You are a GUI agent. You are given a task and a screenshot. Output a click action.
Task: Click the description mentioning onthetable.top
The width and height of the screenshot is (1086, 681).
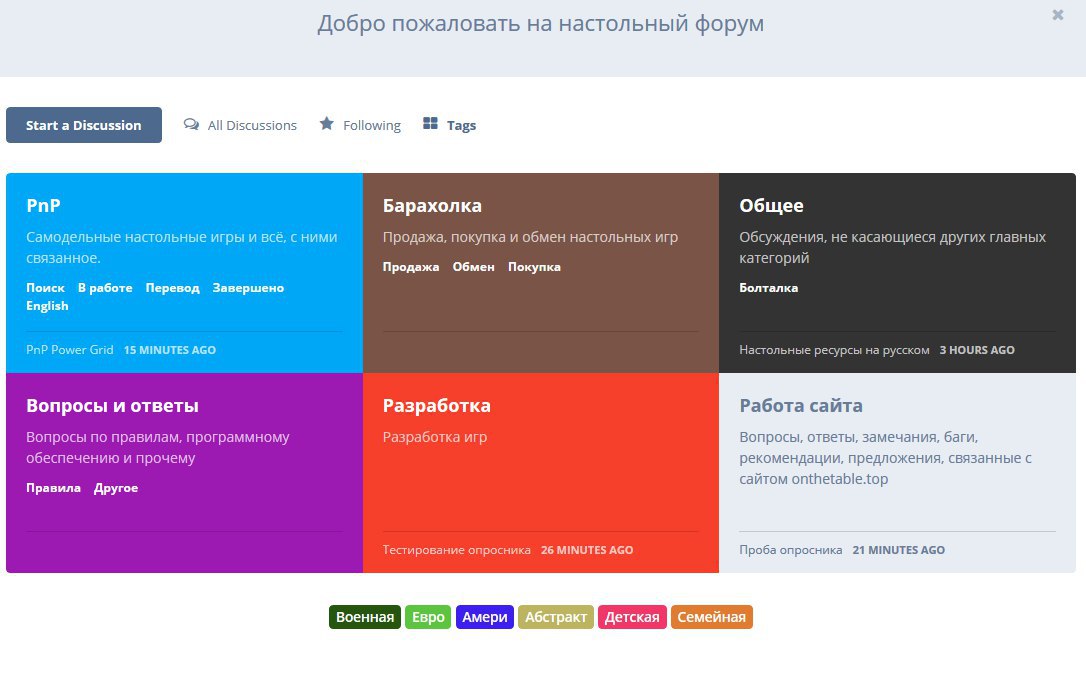885,458
